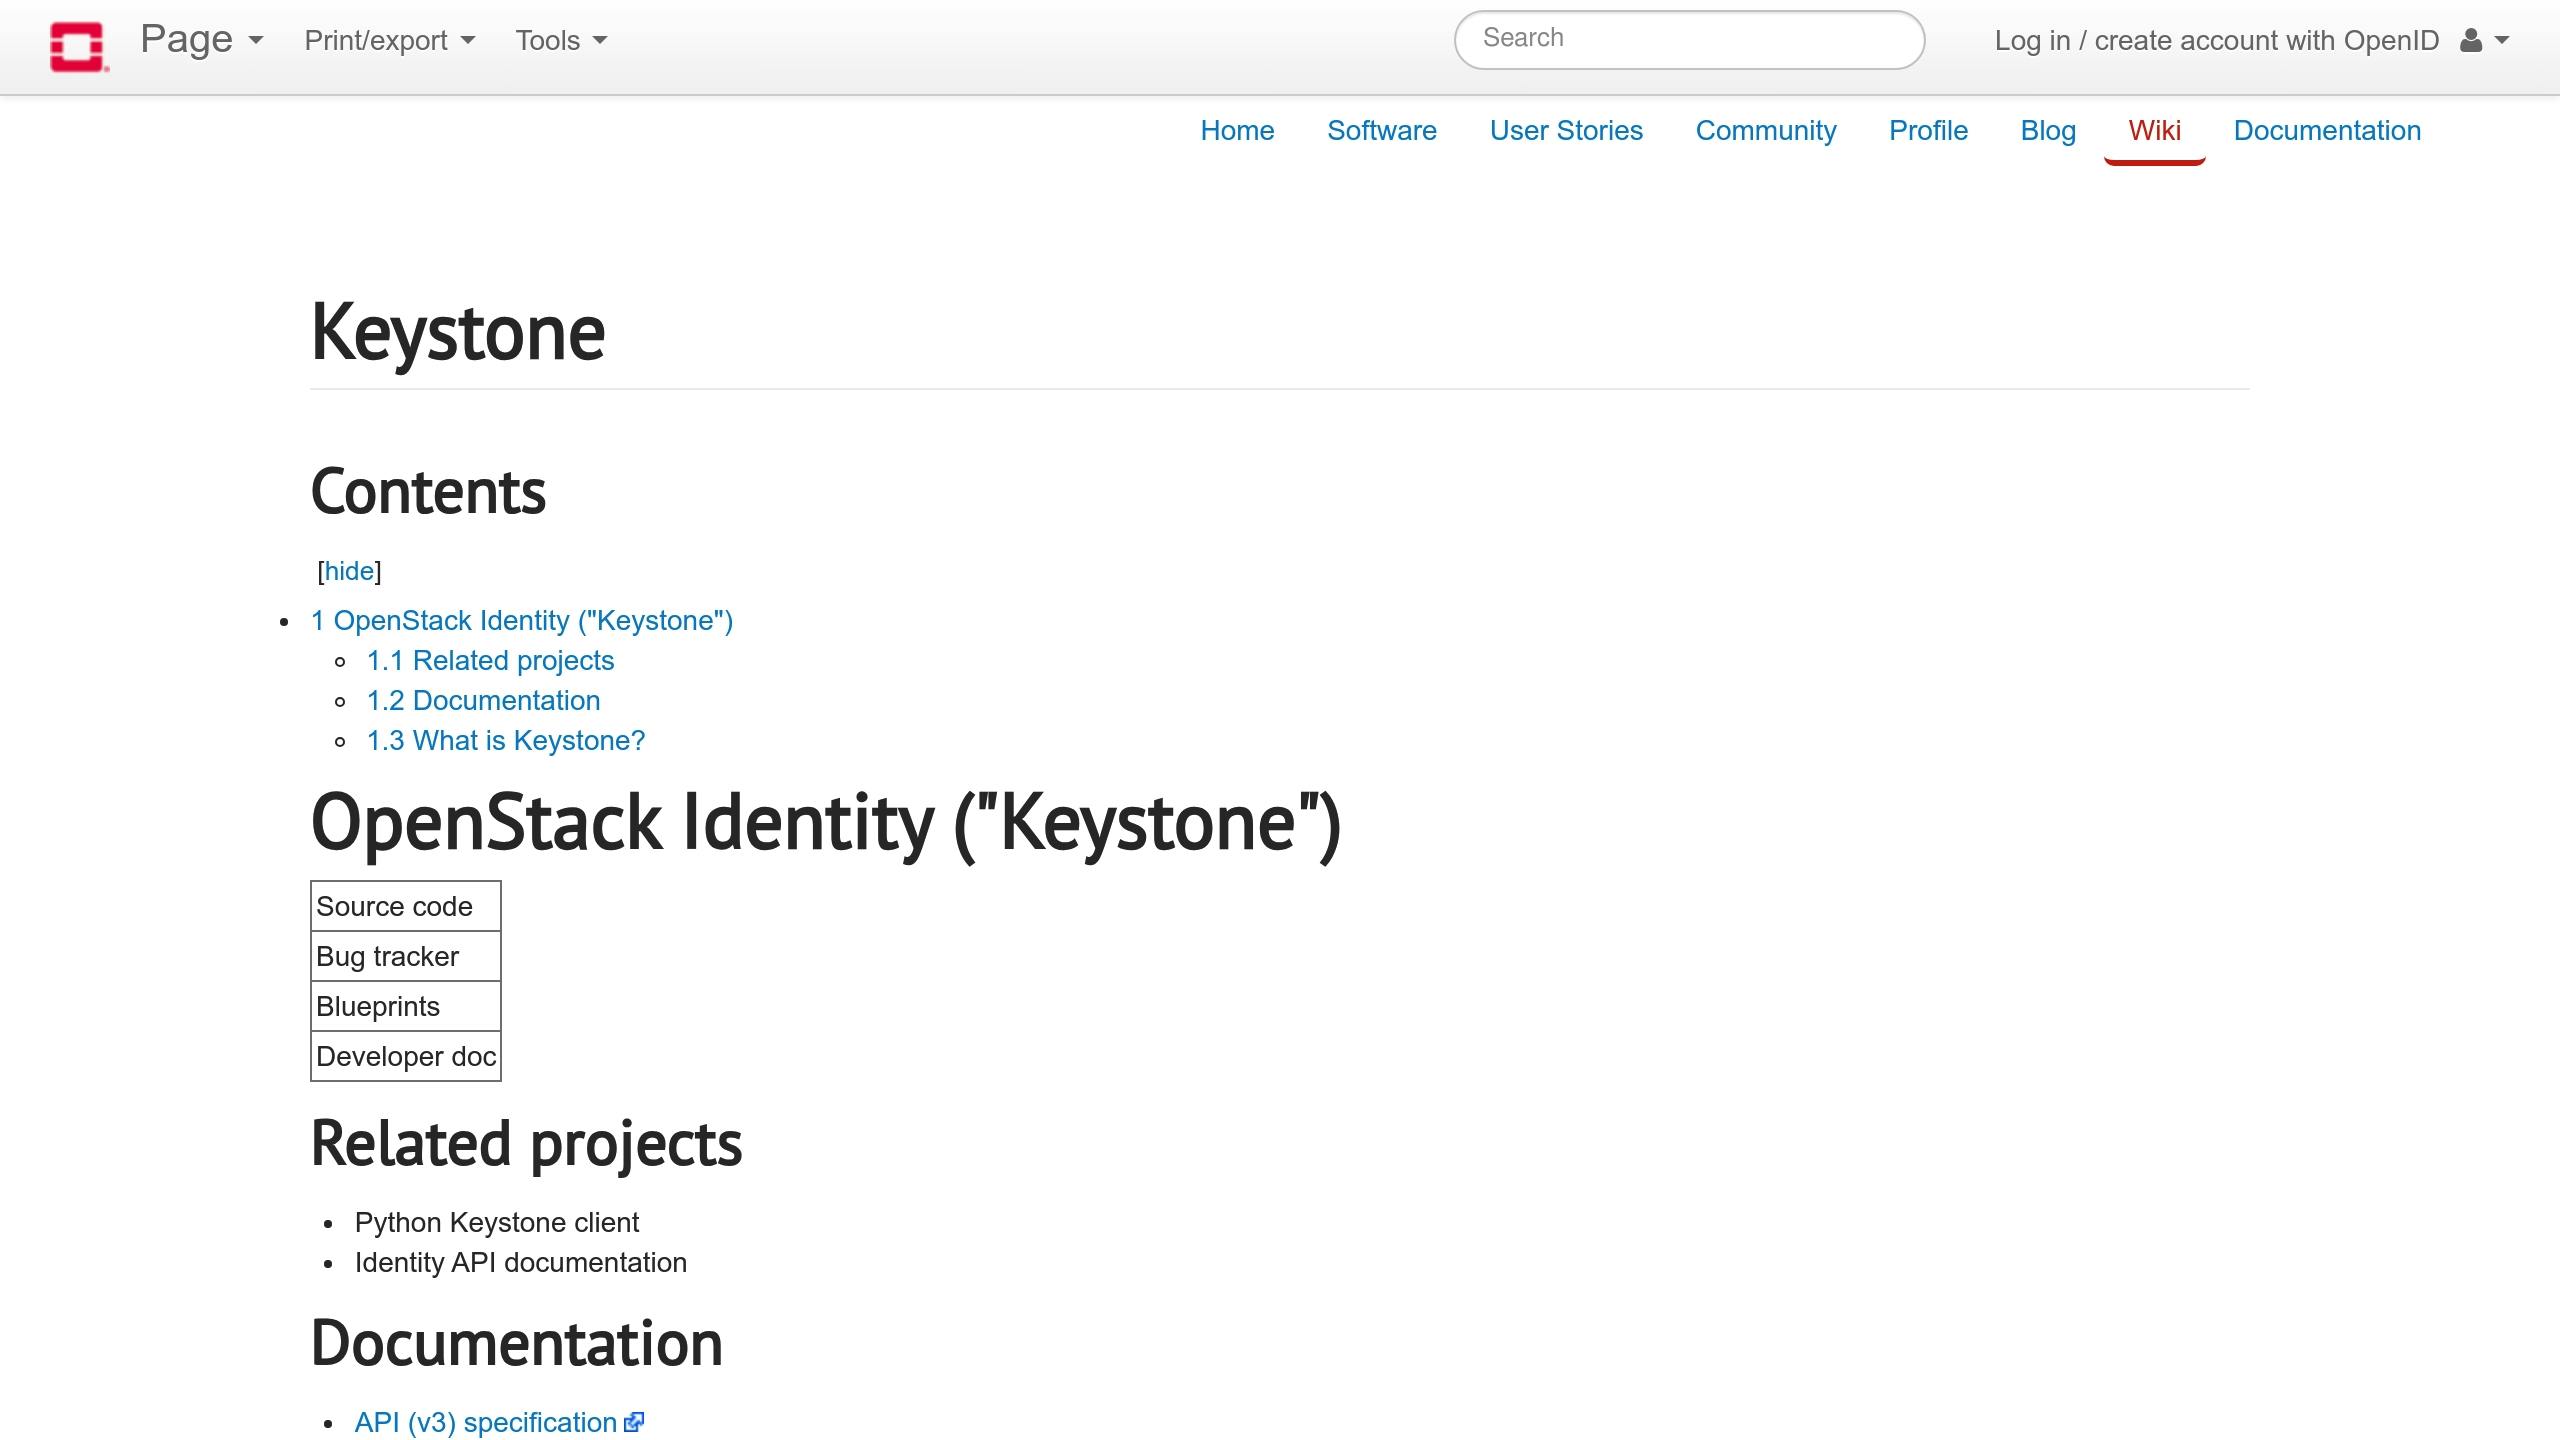Visit the Blog nav link
2560x1440 pixels.
[2048, 131]
